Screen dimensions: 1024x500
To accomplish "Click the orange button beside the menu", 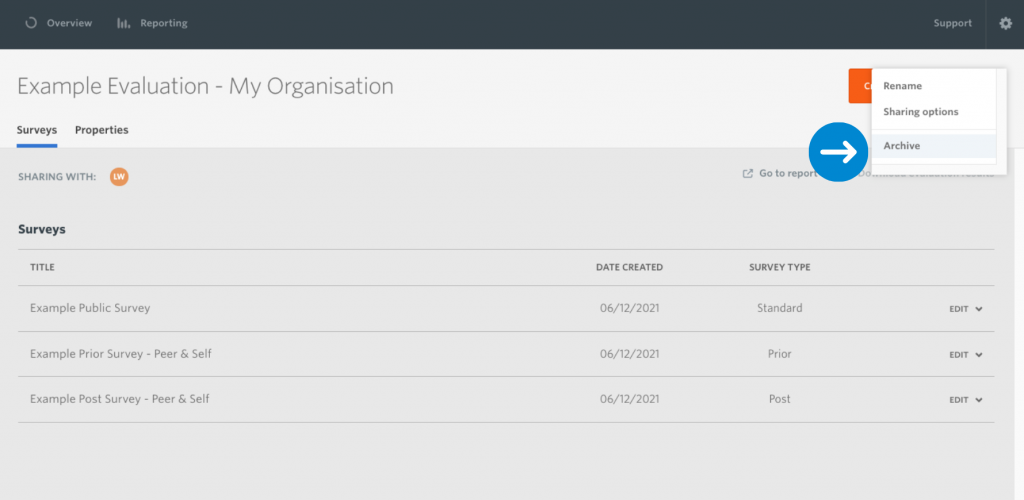I will [x=859, y=86].
